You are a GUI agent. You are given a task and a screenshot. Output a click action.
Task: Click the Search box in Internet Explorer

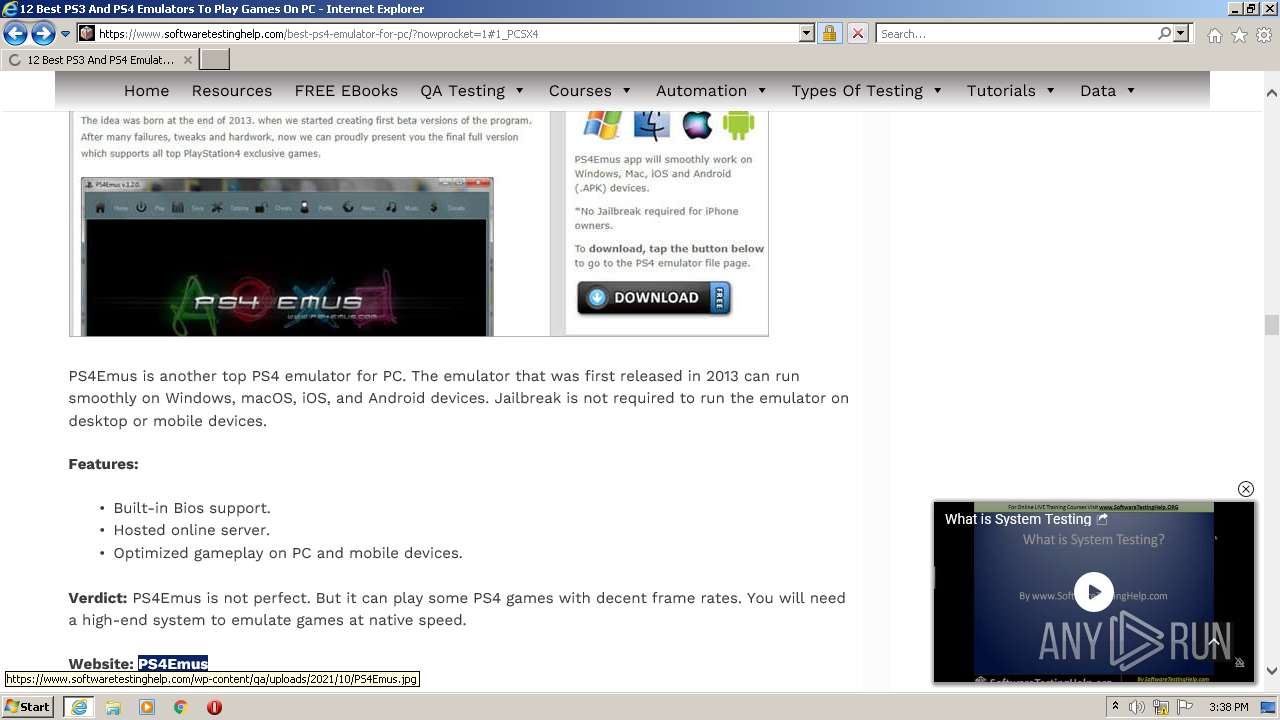click(x=1016, y=33)
